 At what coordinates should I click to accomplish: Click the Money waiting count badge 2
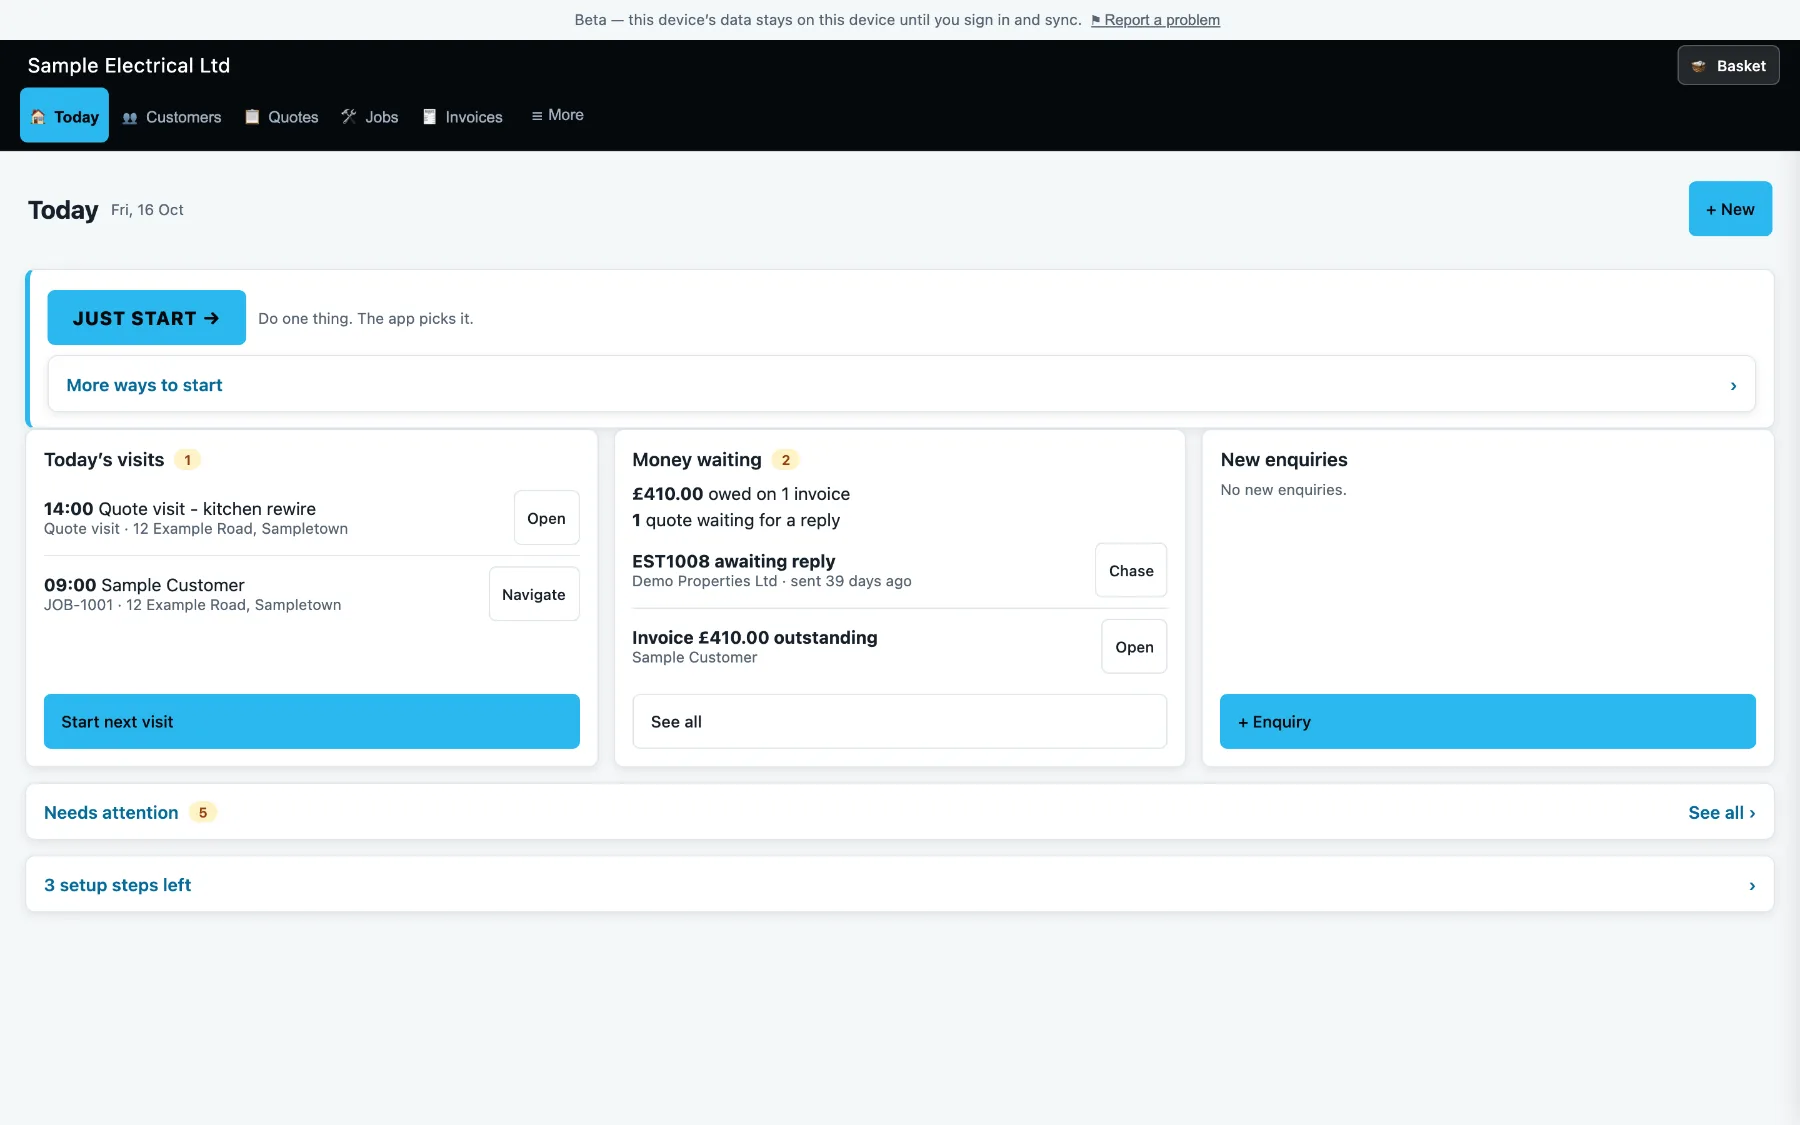[x=785, y=460]
